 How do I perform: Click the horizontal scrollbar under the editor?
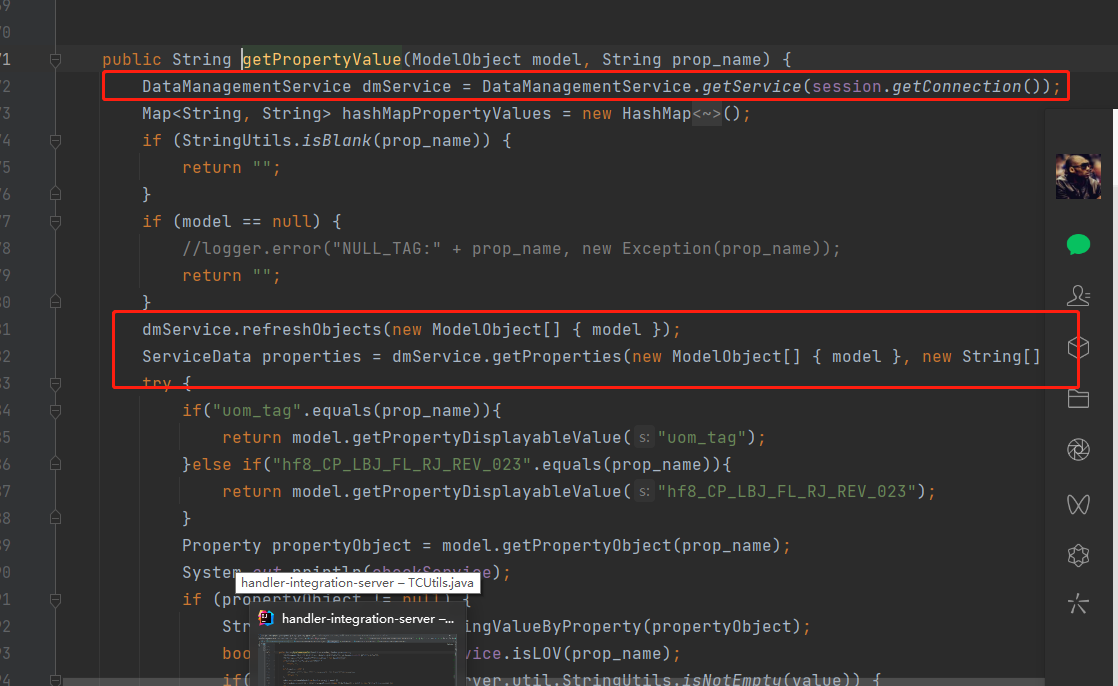(x=553, y=682)
